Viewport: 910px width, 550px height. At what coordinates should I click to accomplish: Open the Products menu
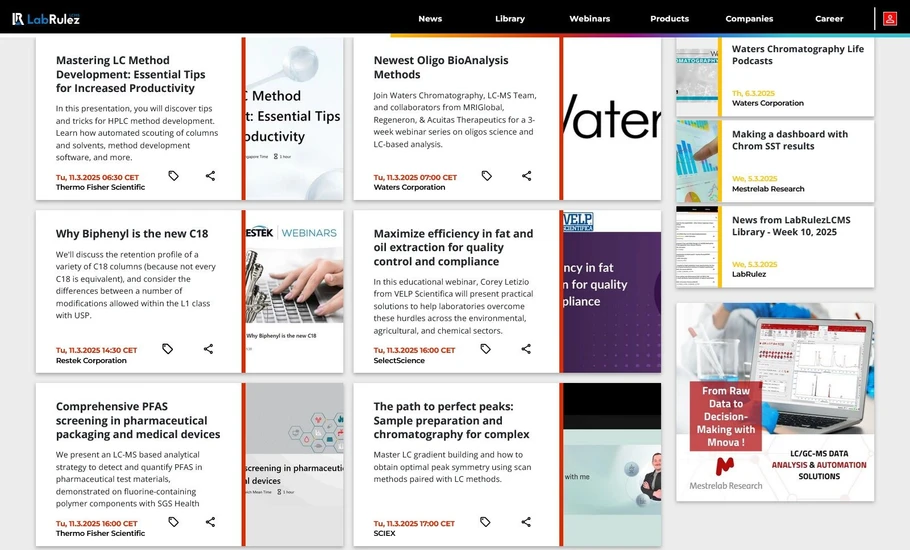[670, 19]
